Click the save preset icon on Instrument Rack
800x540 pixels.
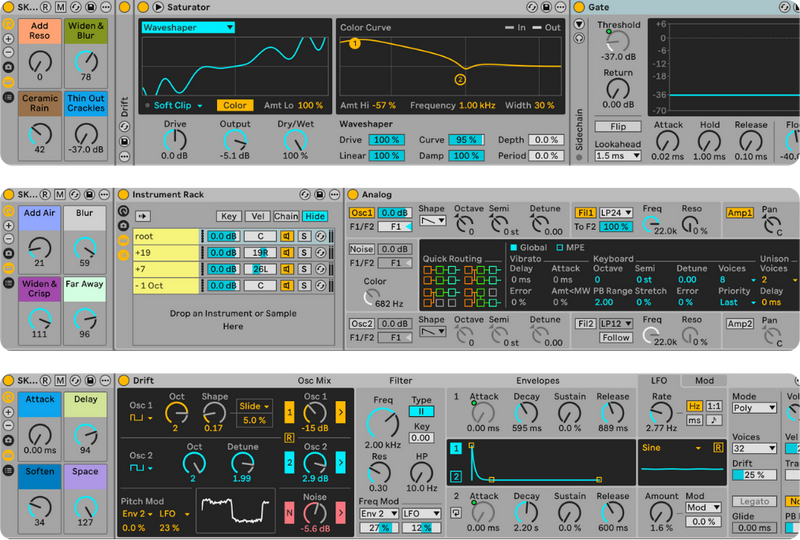pyautogui.click(x=320, y=194)
